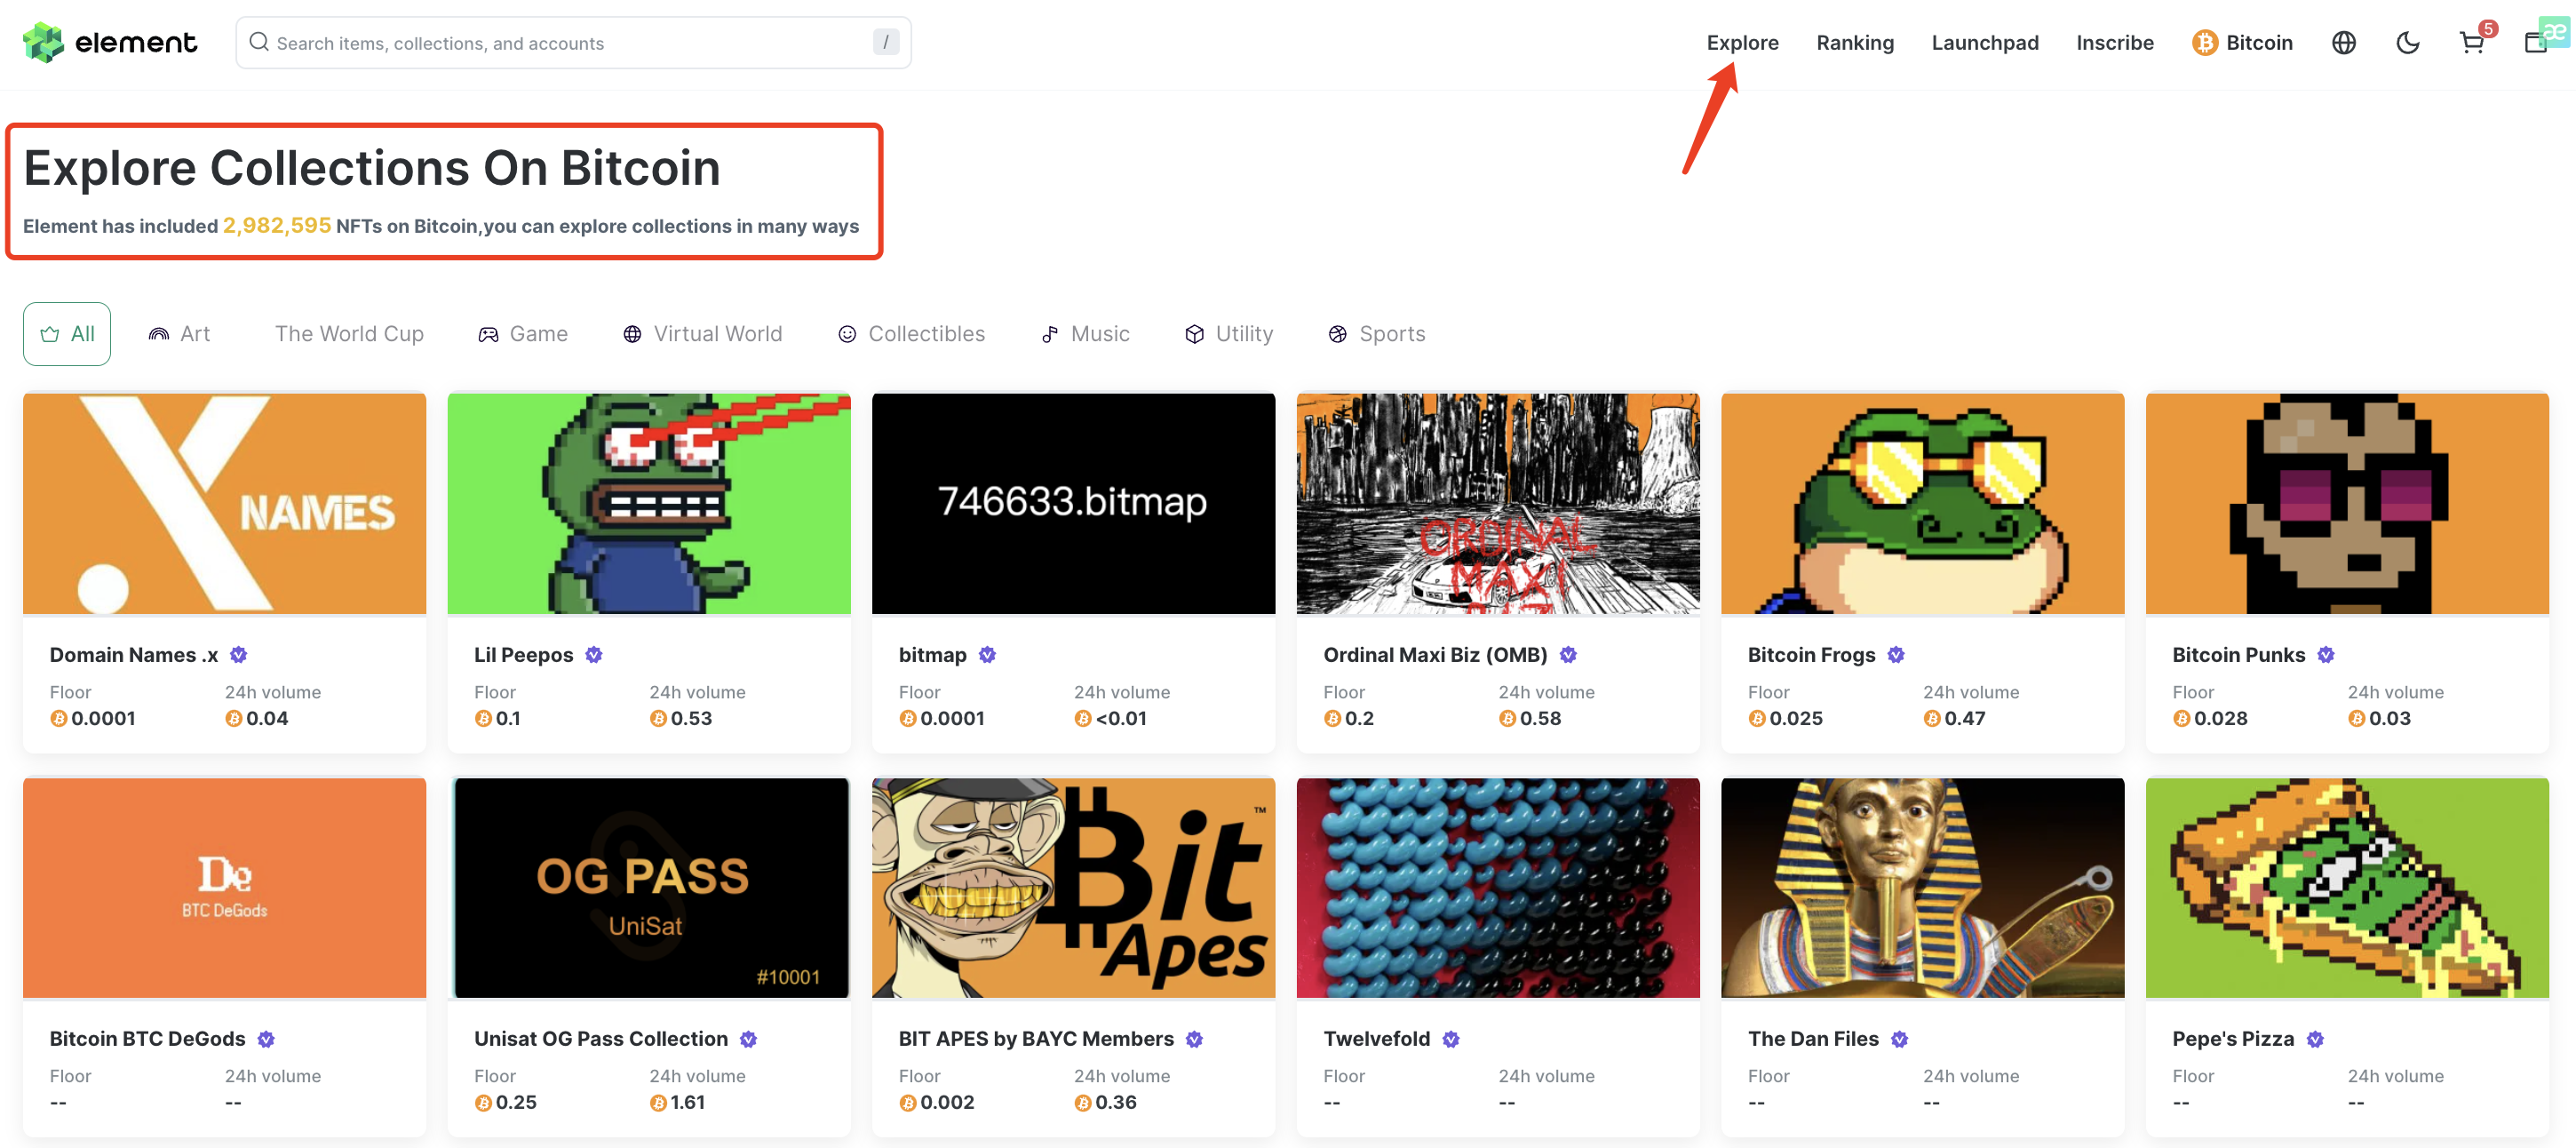The image size is (2576, 1148).
Task: Click verified badge next to Bitcoin Frogs
Action: (x=1895, y=655)
